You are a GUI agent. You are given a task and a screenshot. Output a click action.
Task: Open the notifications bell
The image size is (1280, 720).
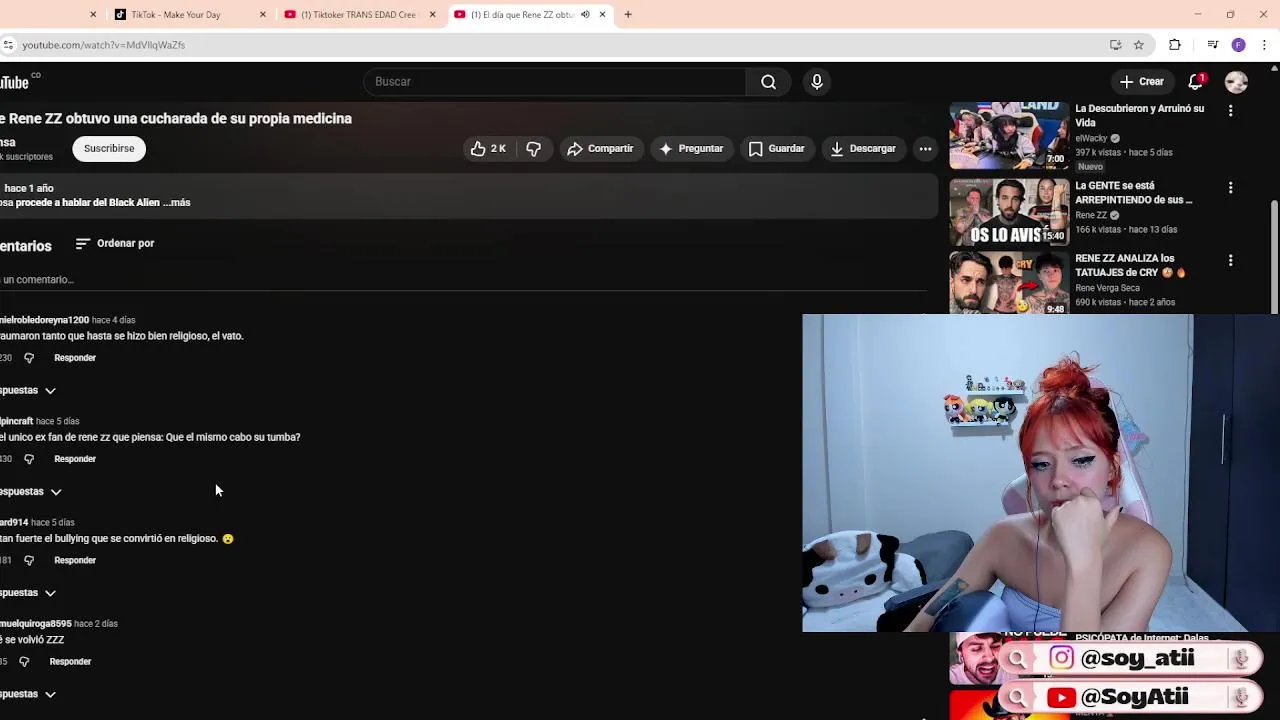(1195, 82)
